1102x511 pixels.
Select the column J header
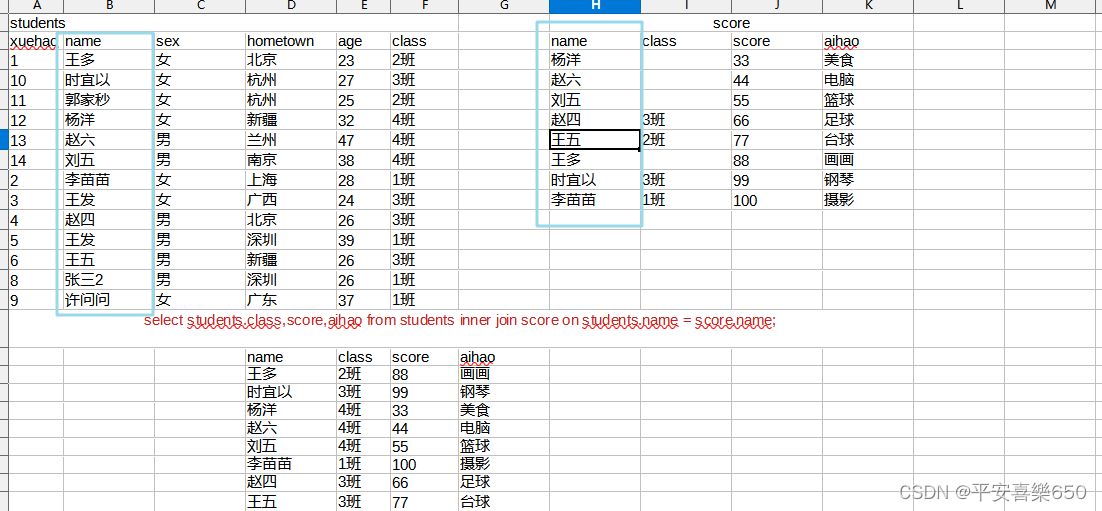[x=777, y=6]
